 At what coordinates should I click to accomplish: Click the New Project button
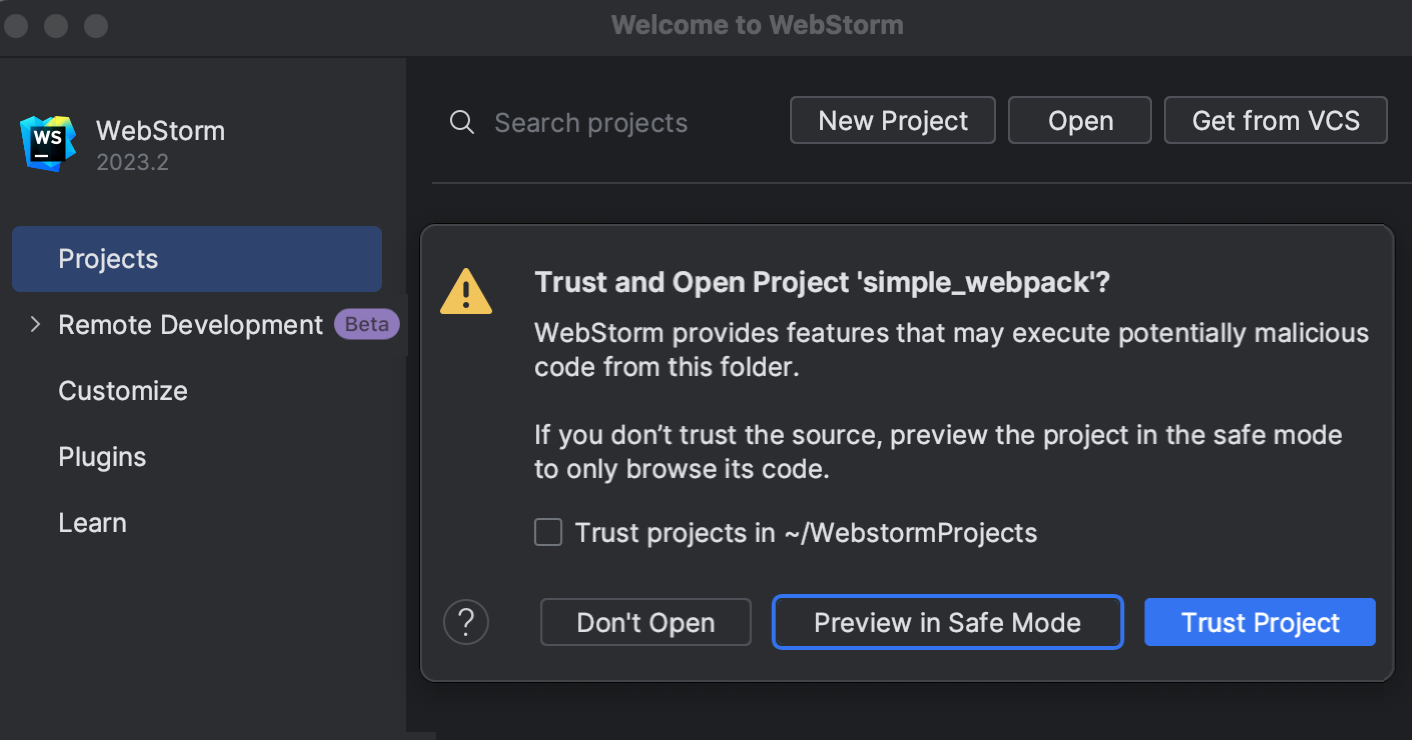click(892, 120)
